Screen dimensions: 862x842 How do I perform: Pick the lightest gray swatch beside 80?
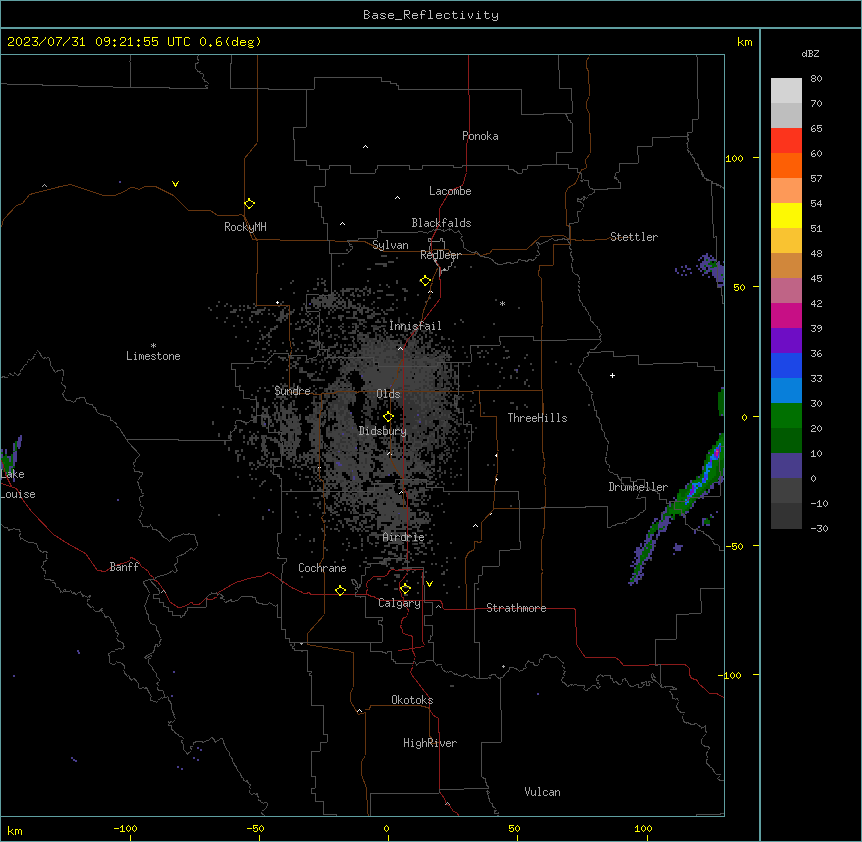786,90
